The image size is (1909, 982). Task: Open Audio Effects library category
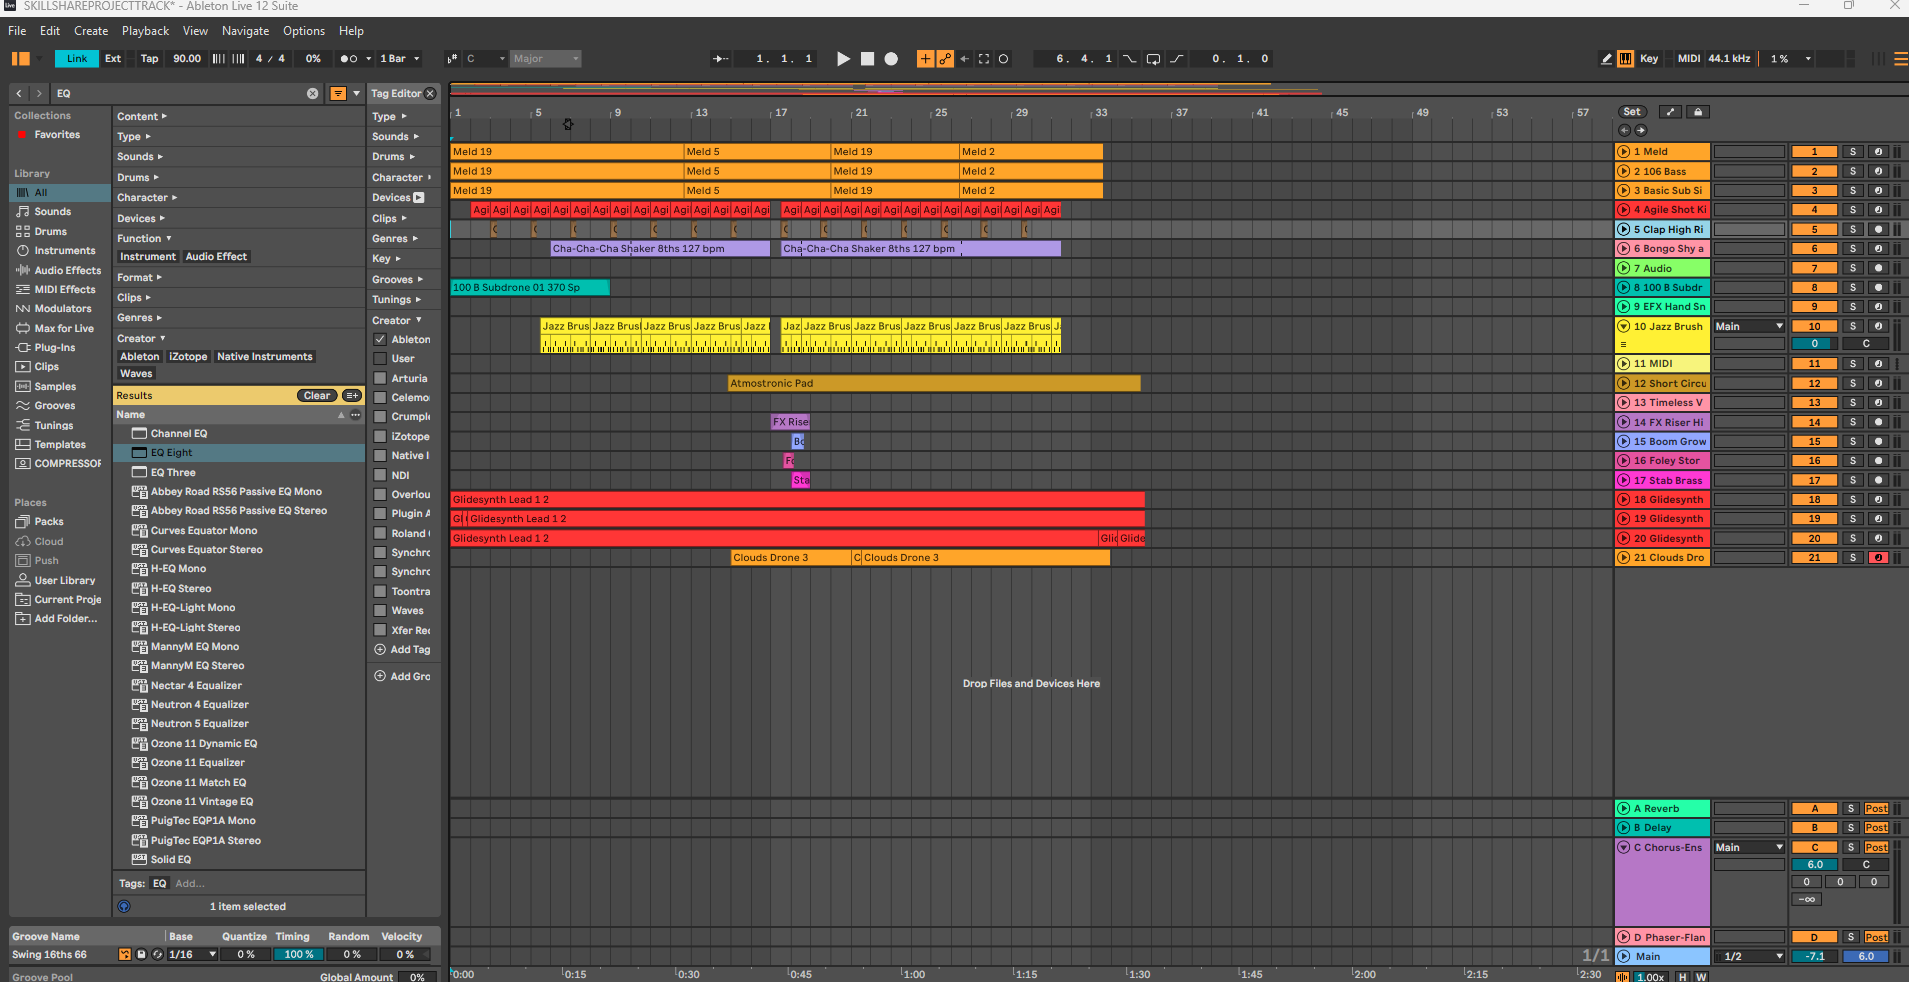point(67,270)
